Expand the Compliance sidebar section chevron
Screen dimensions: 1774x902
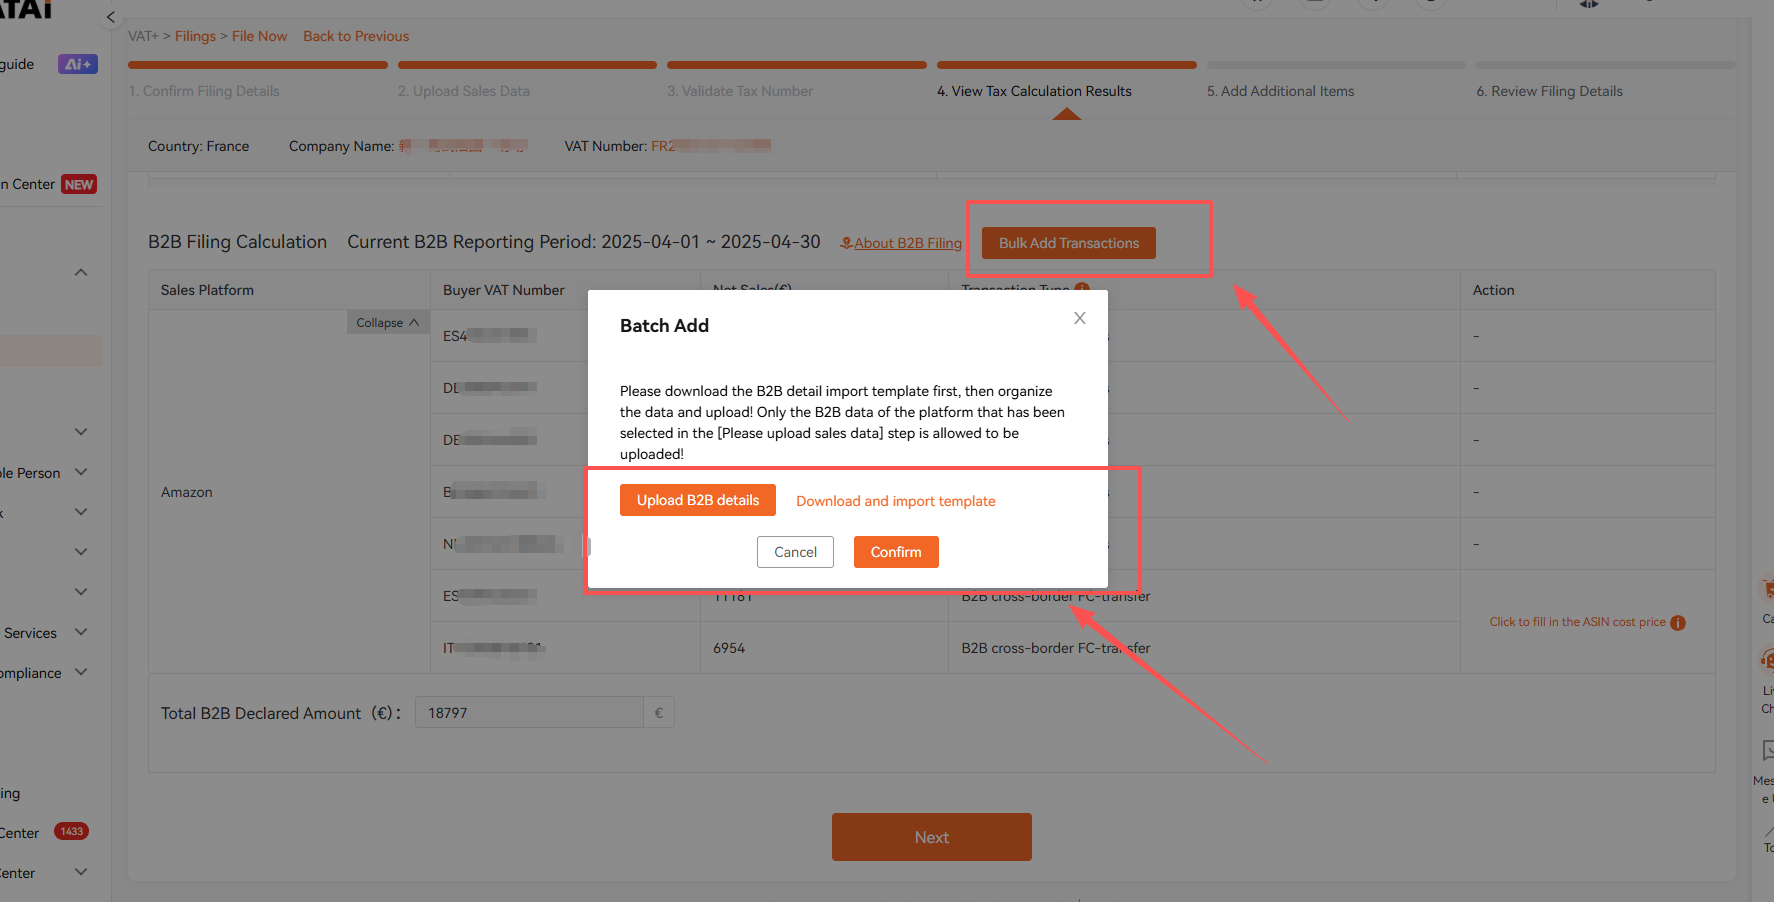point(81,672)
